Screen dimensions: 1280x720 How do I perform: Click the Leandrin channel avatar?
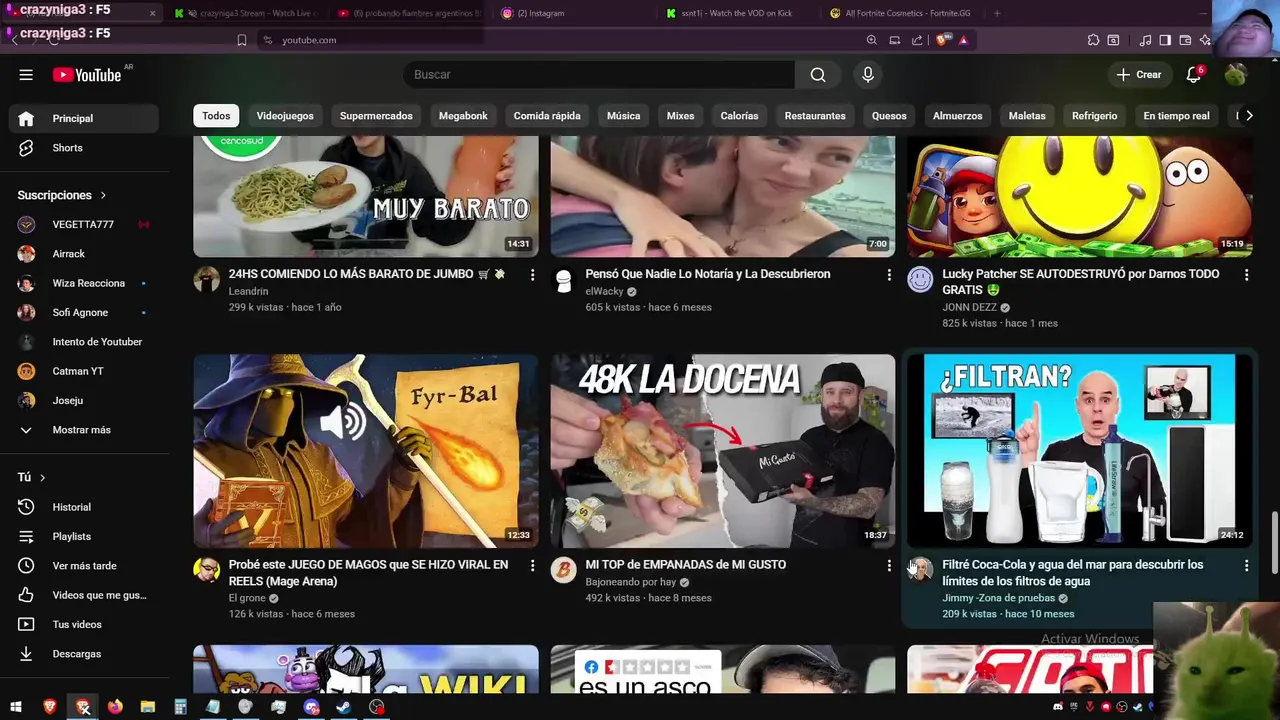pyautogui.click(x=207, y=279)
